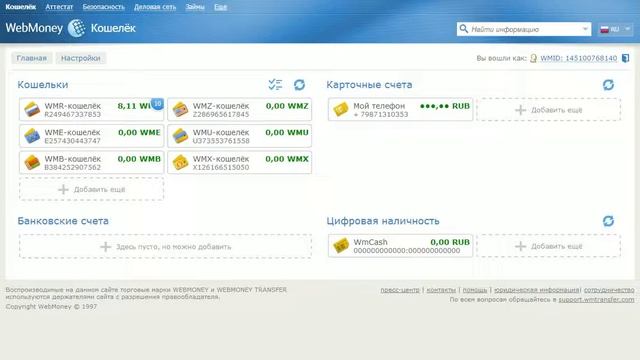Click the WMX wallet icon
This screenshot has width=640, height=360.
click(180, 162)
